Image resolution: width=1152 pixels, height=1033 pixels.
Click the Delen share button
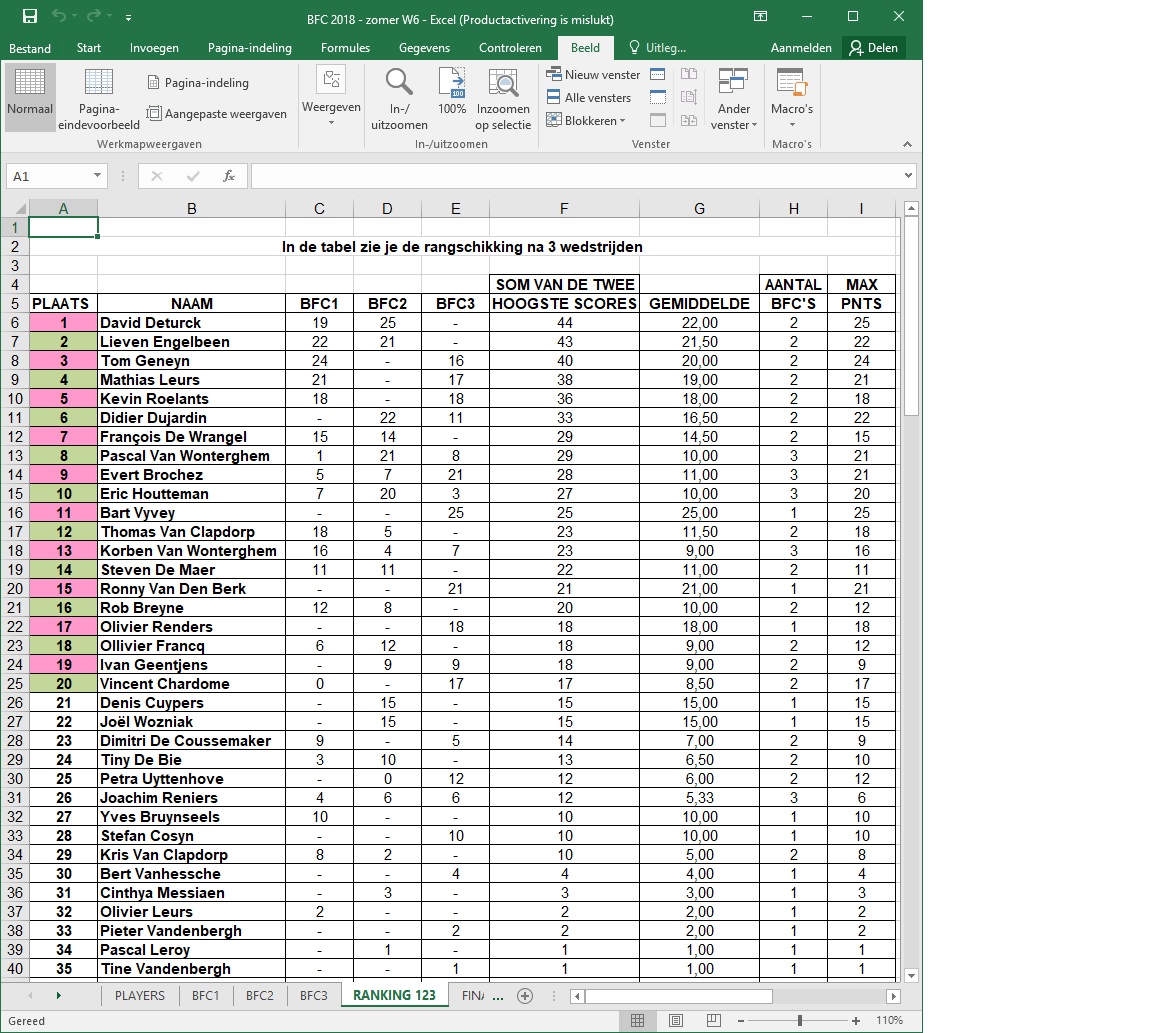click(x=873, y=48)
